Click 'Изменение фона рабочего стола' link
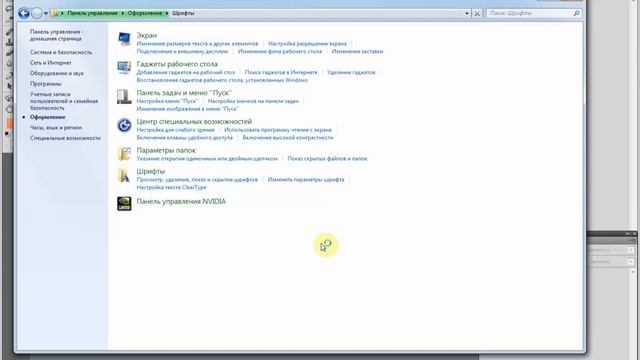 (x=280, y=51)
